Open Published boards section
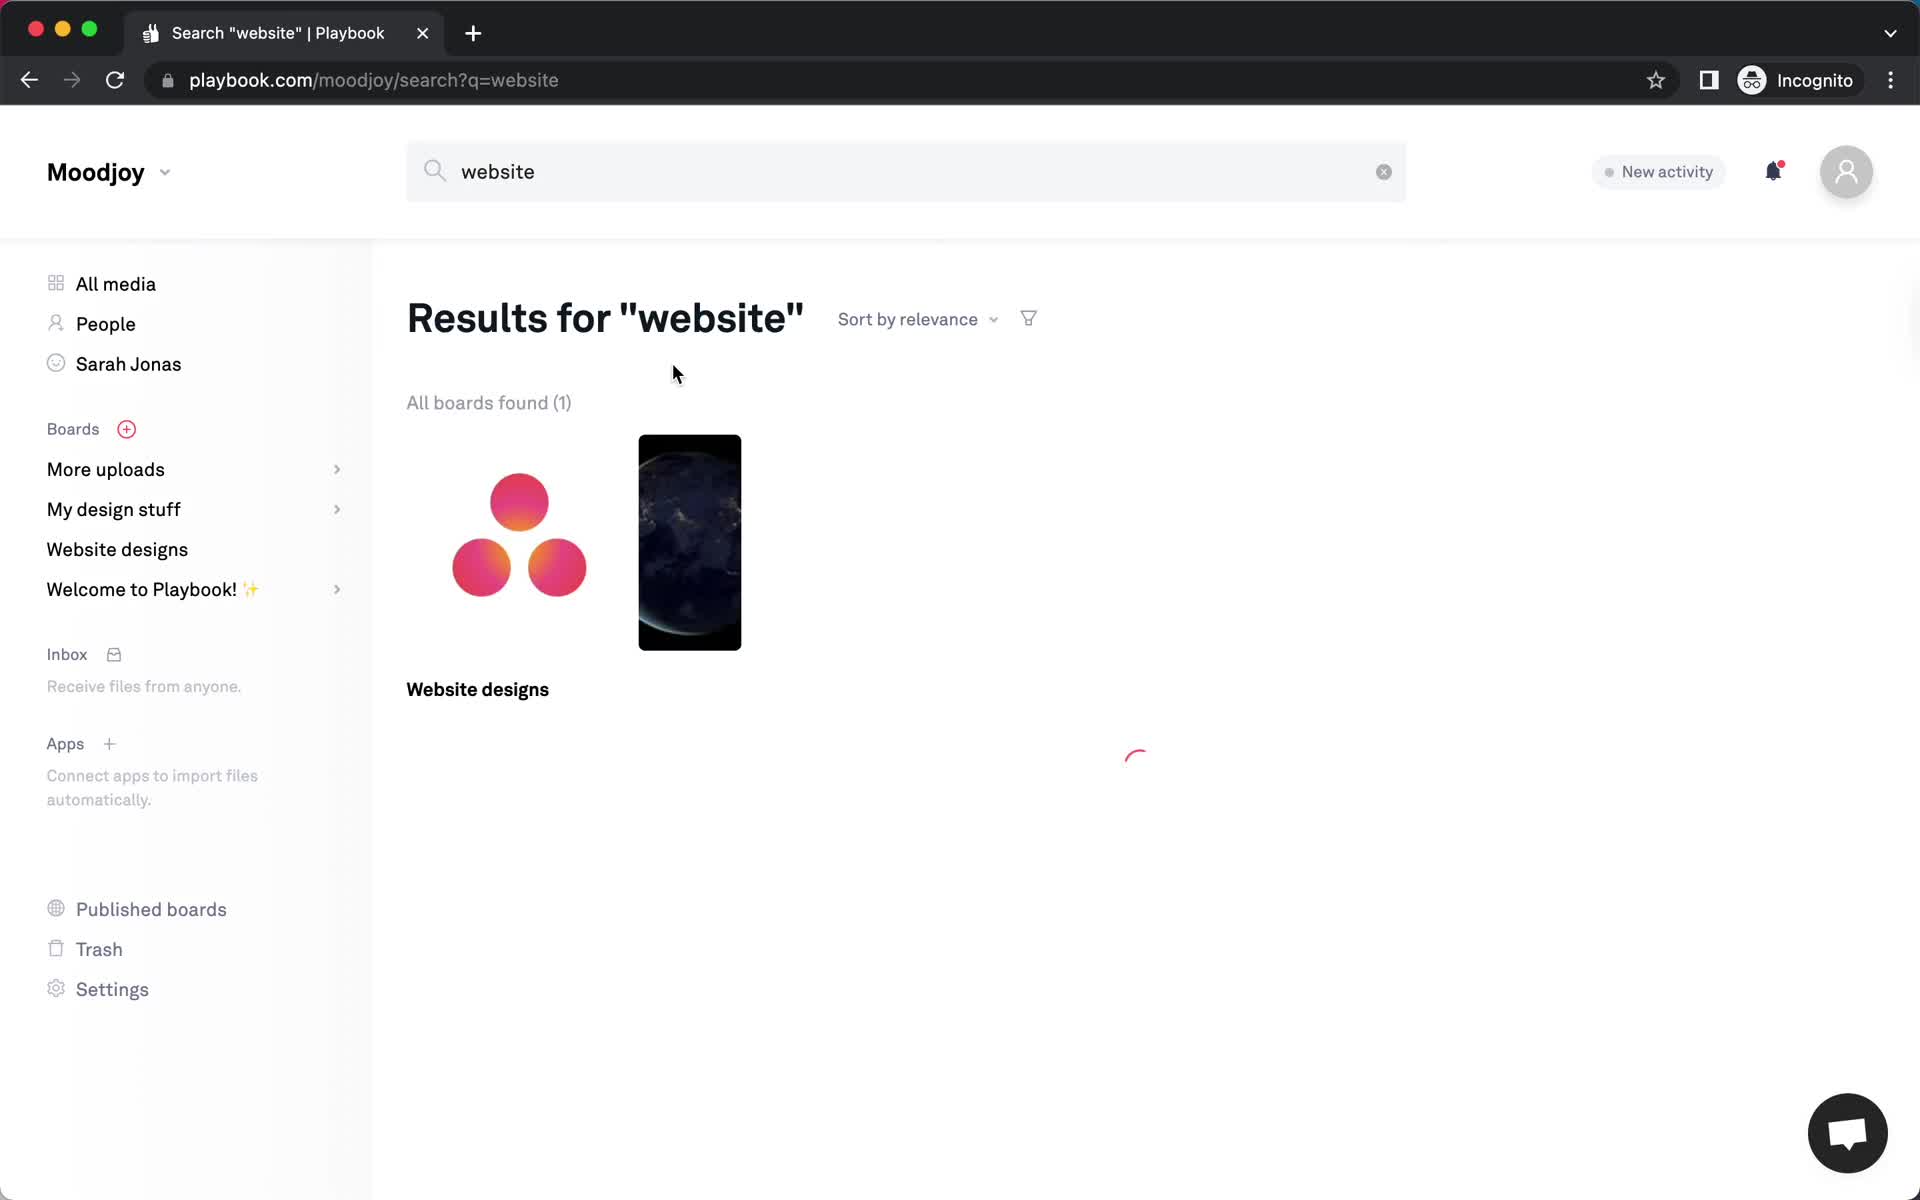 pyautogui.click(x=151, y=908)
